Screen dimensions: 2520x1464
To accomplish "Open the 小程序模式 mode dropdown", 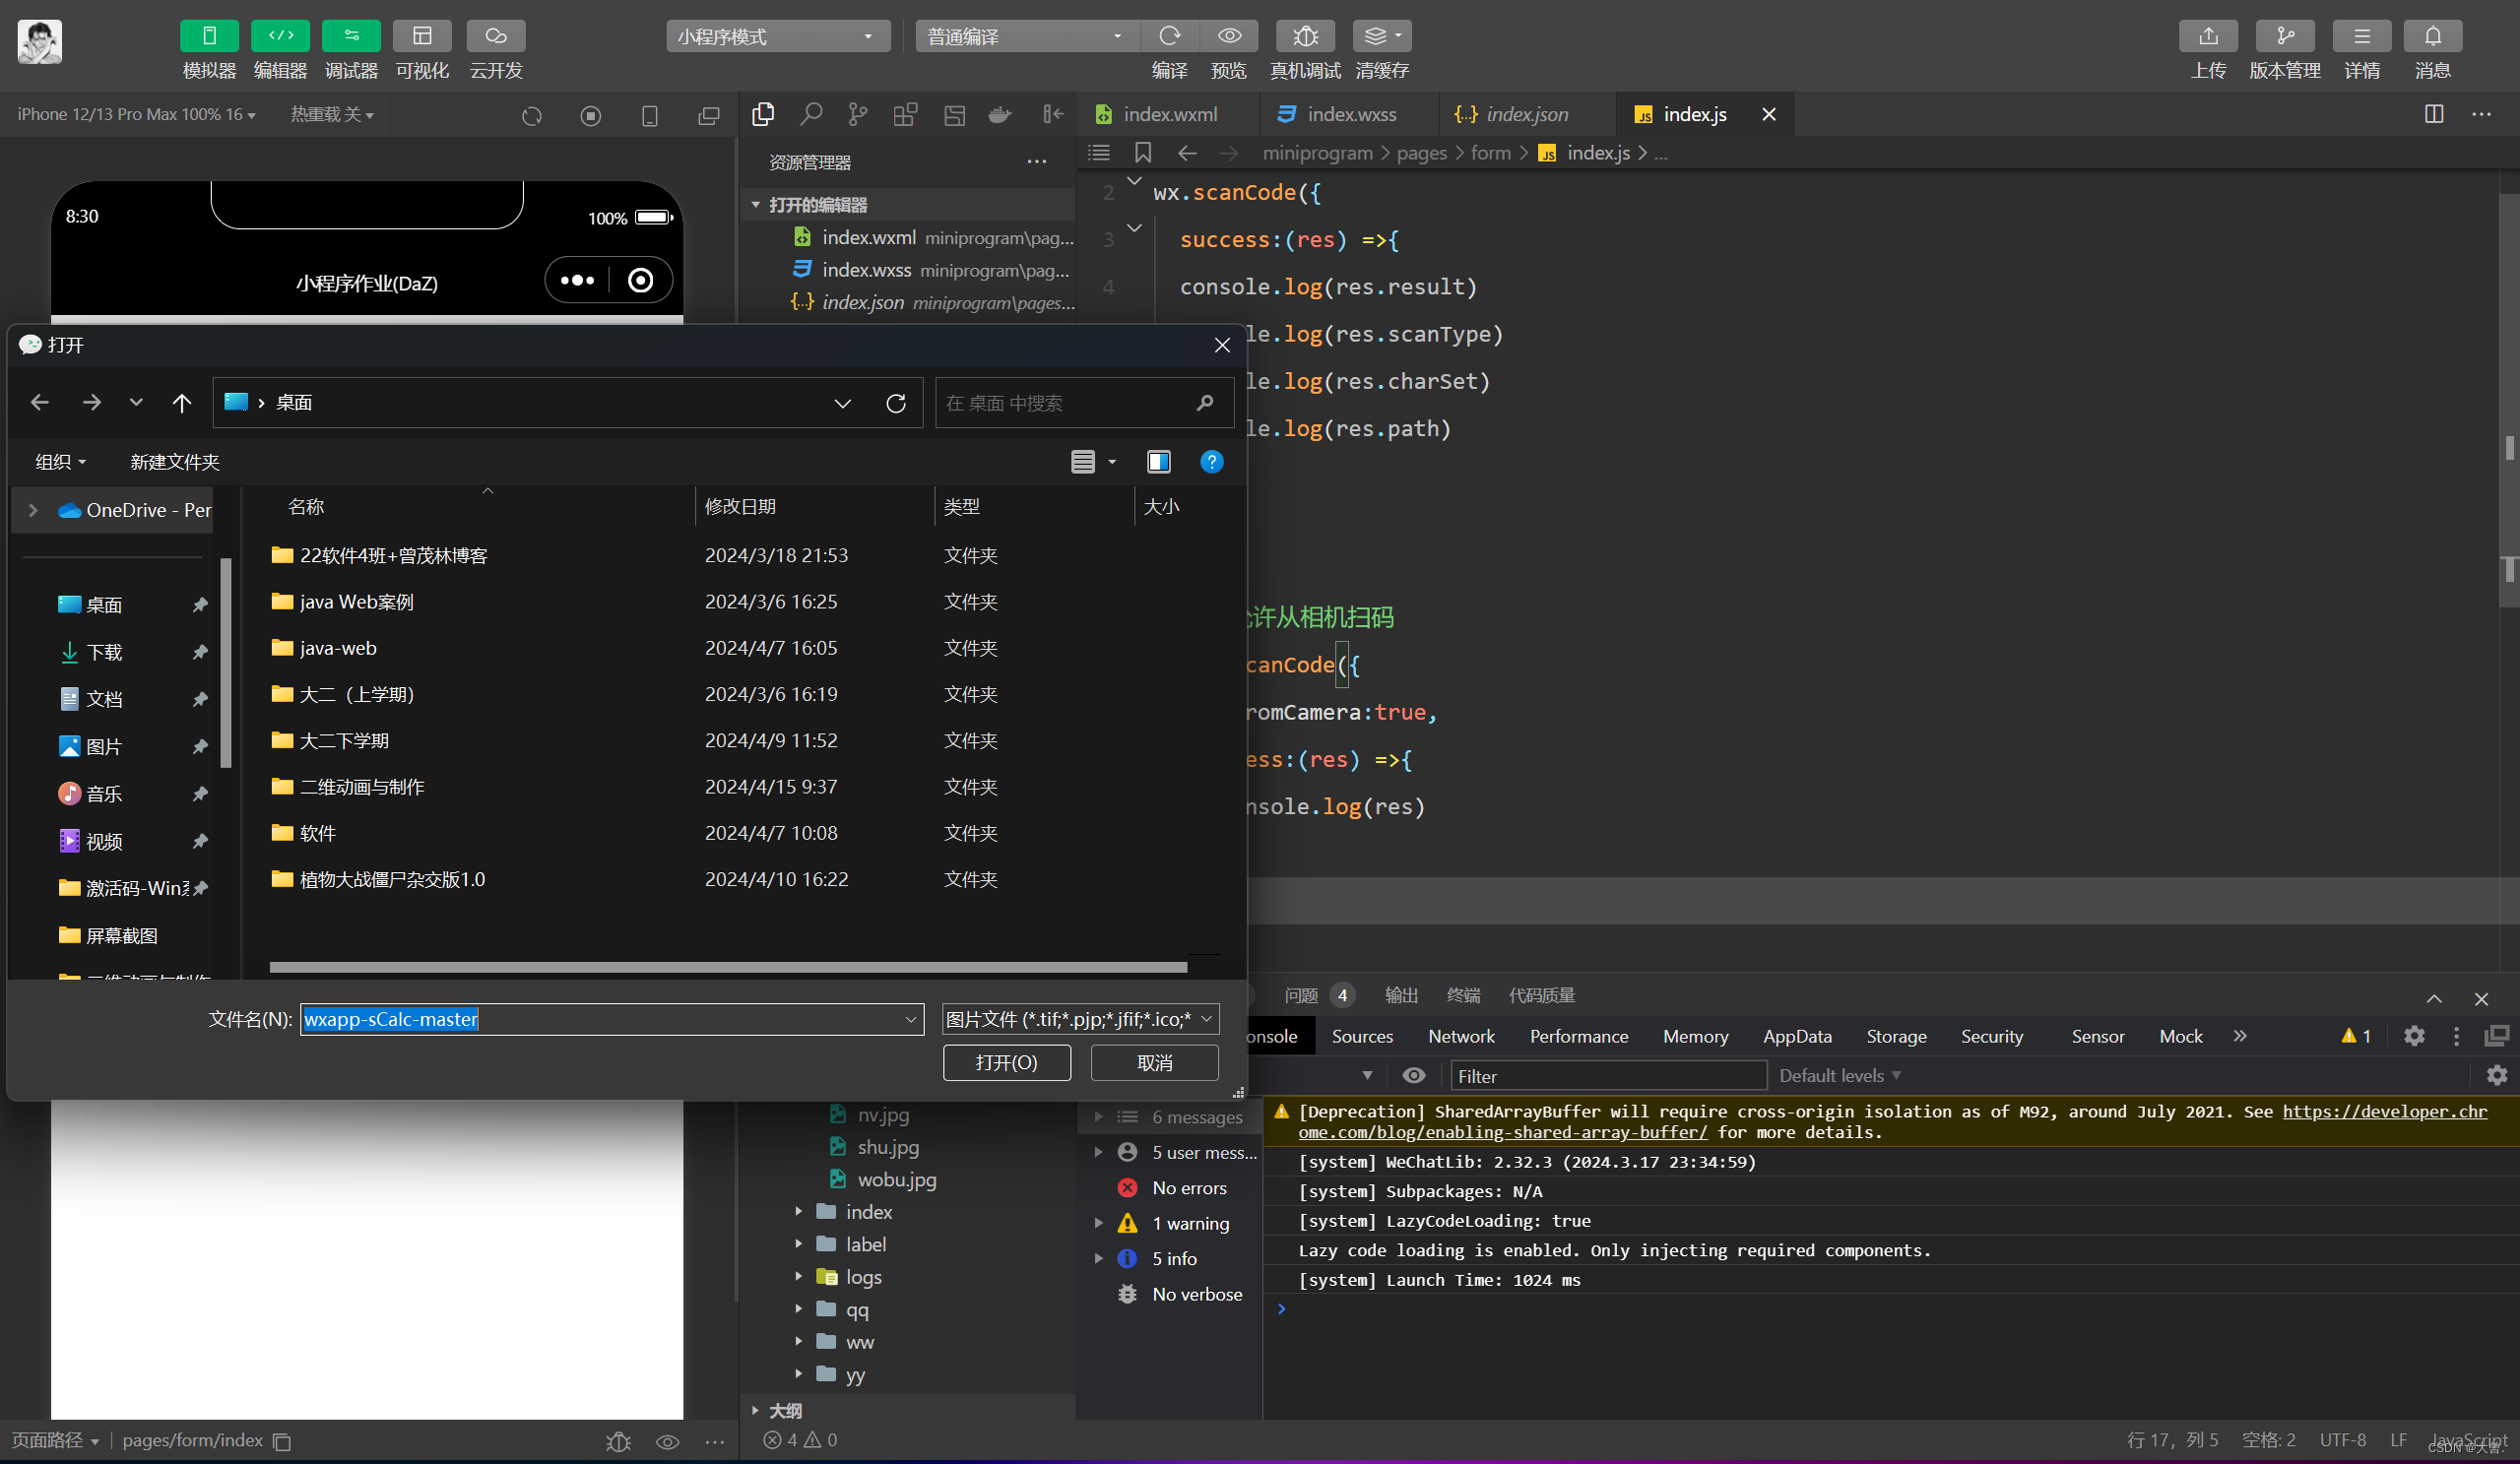I will 777,37.
